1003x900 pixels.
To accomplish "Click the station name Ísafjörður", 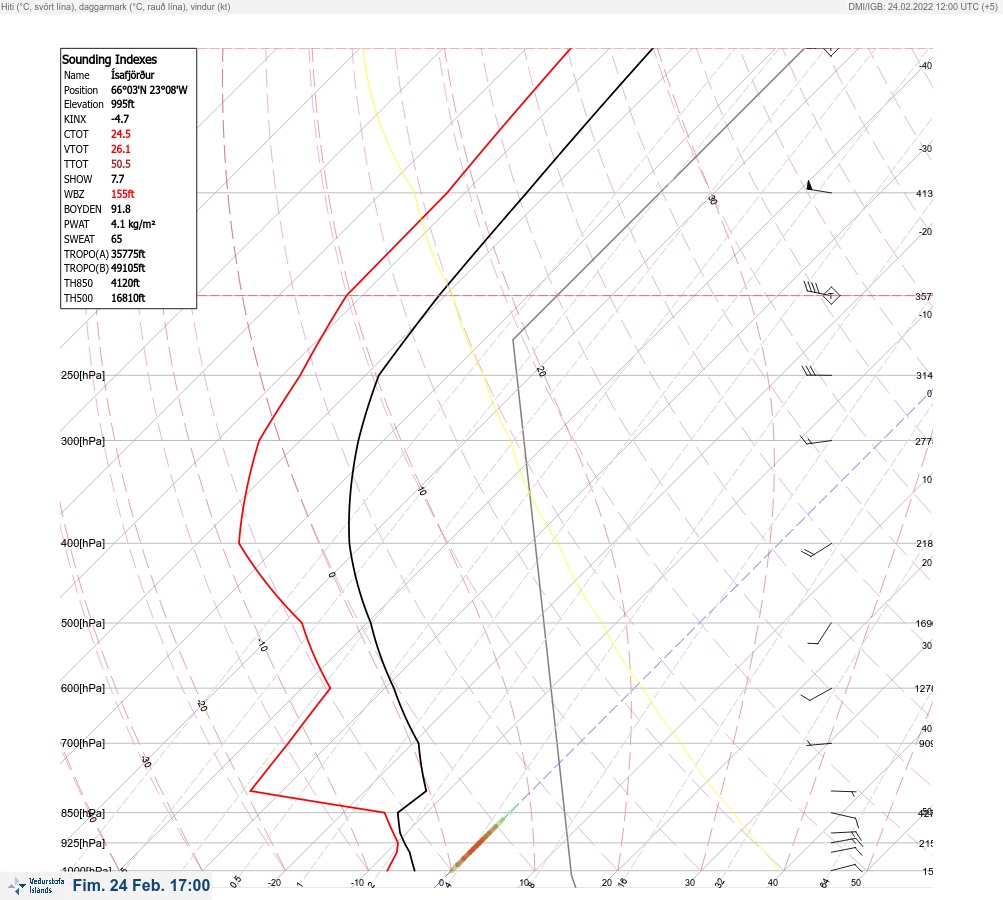I will 132,75.
